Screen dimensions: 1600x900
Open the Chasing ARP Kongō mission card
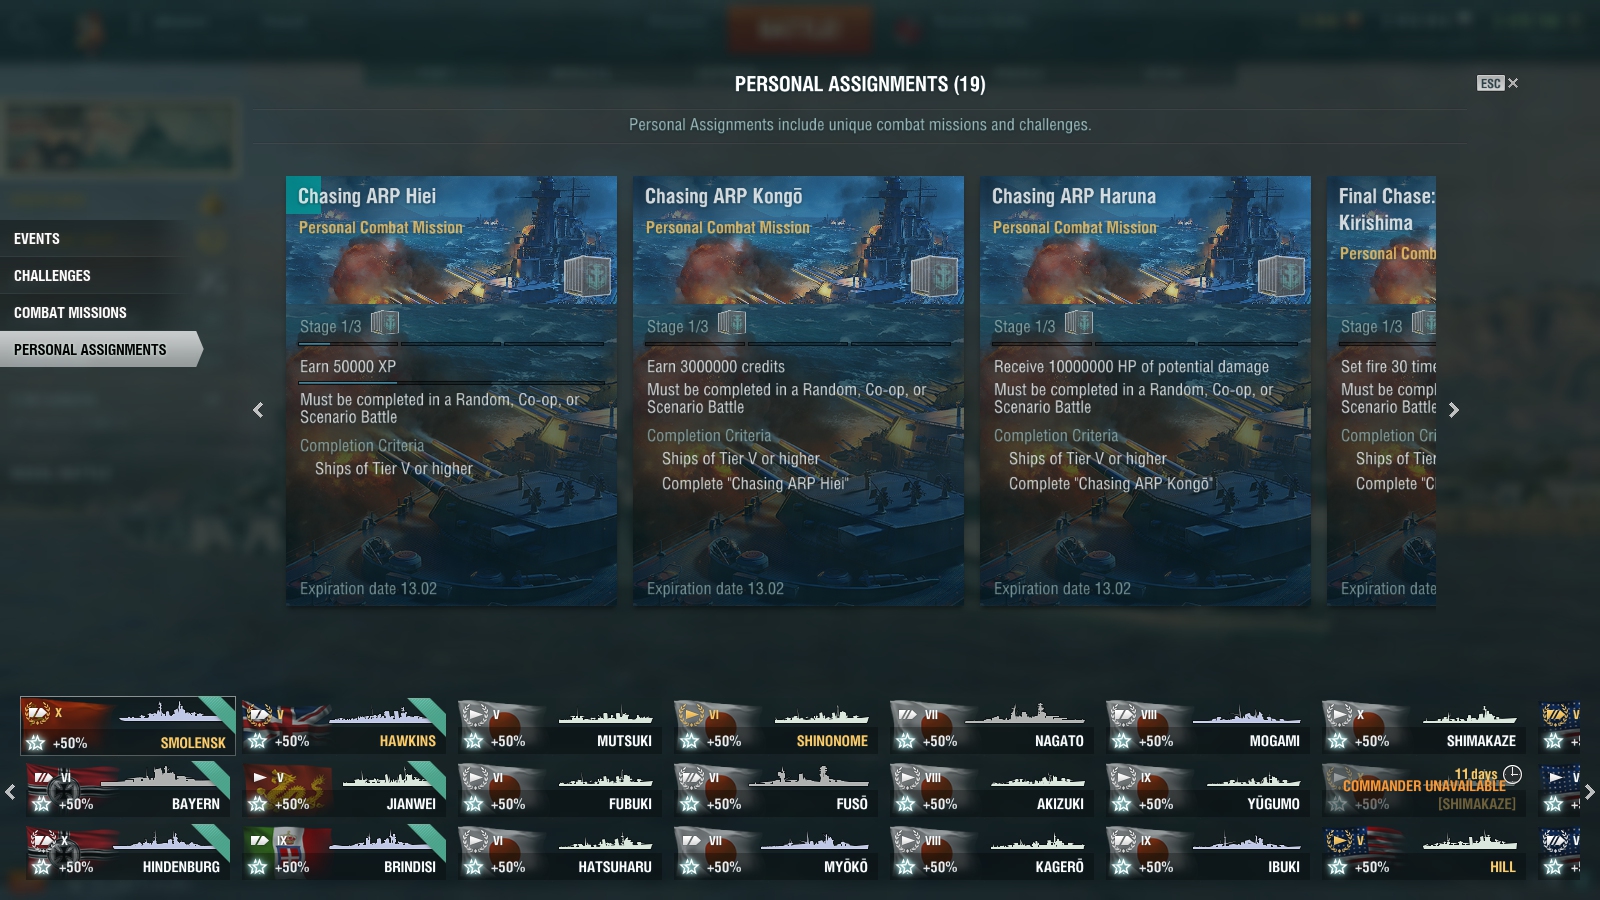pyautogui.click(x=798, y=391)
